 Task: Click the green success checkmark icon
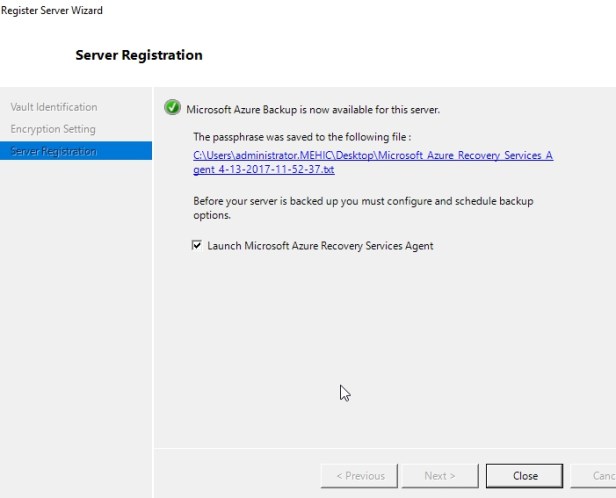click(x=172, y=107)
